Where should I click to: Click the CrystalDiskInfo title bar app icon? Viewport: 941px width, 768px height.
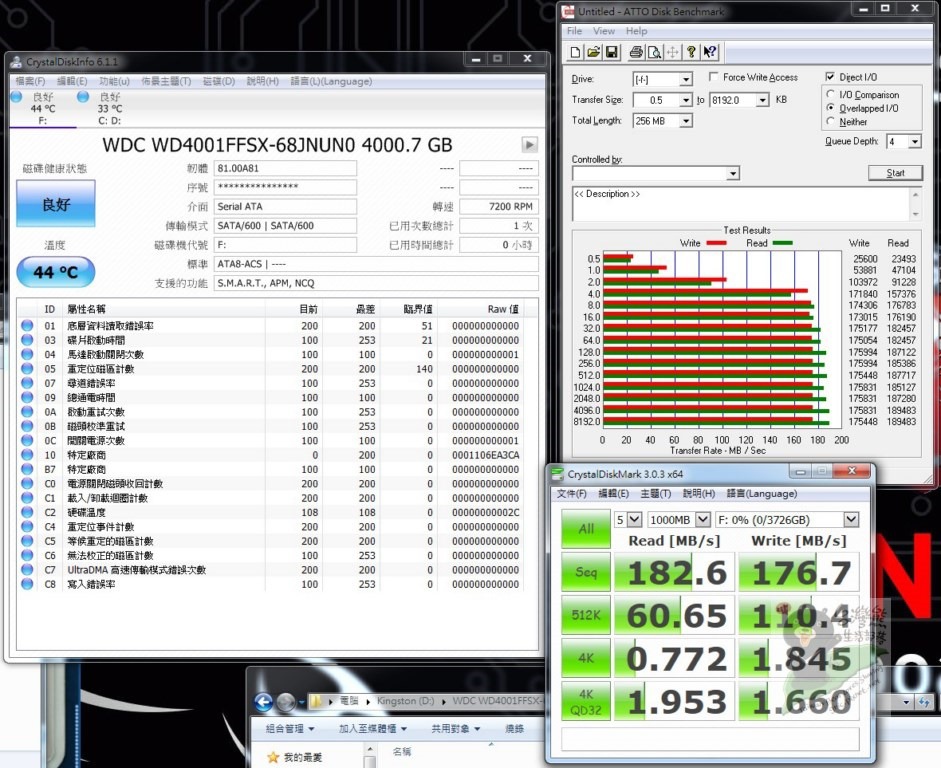click(x=16, y=62)
